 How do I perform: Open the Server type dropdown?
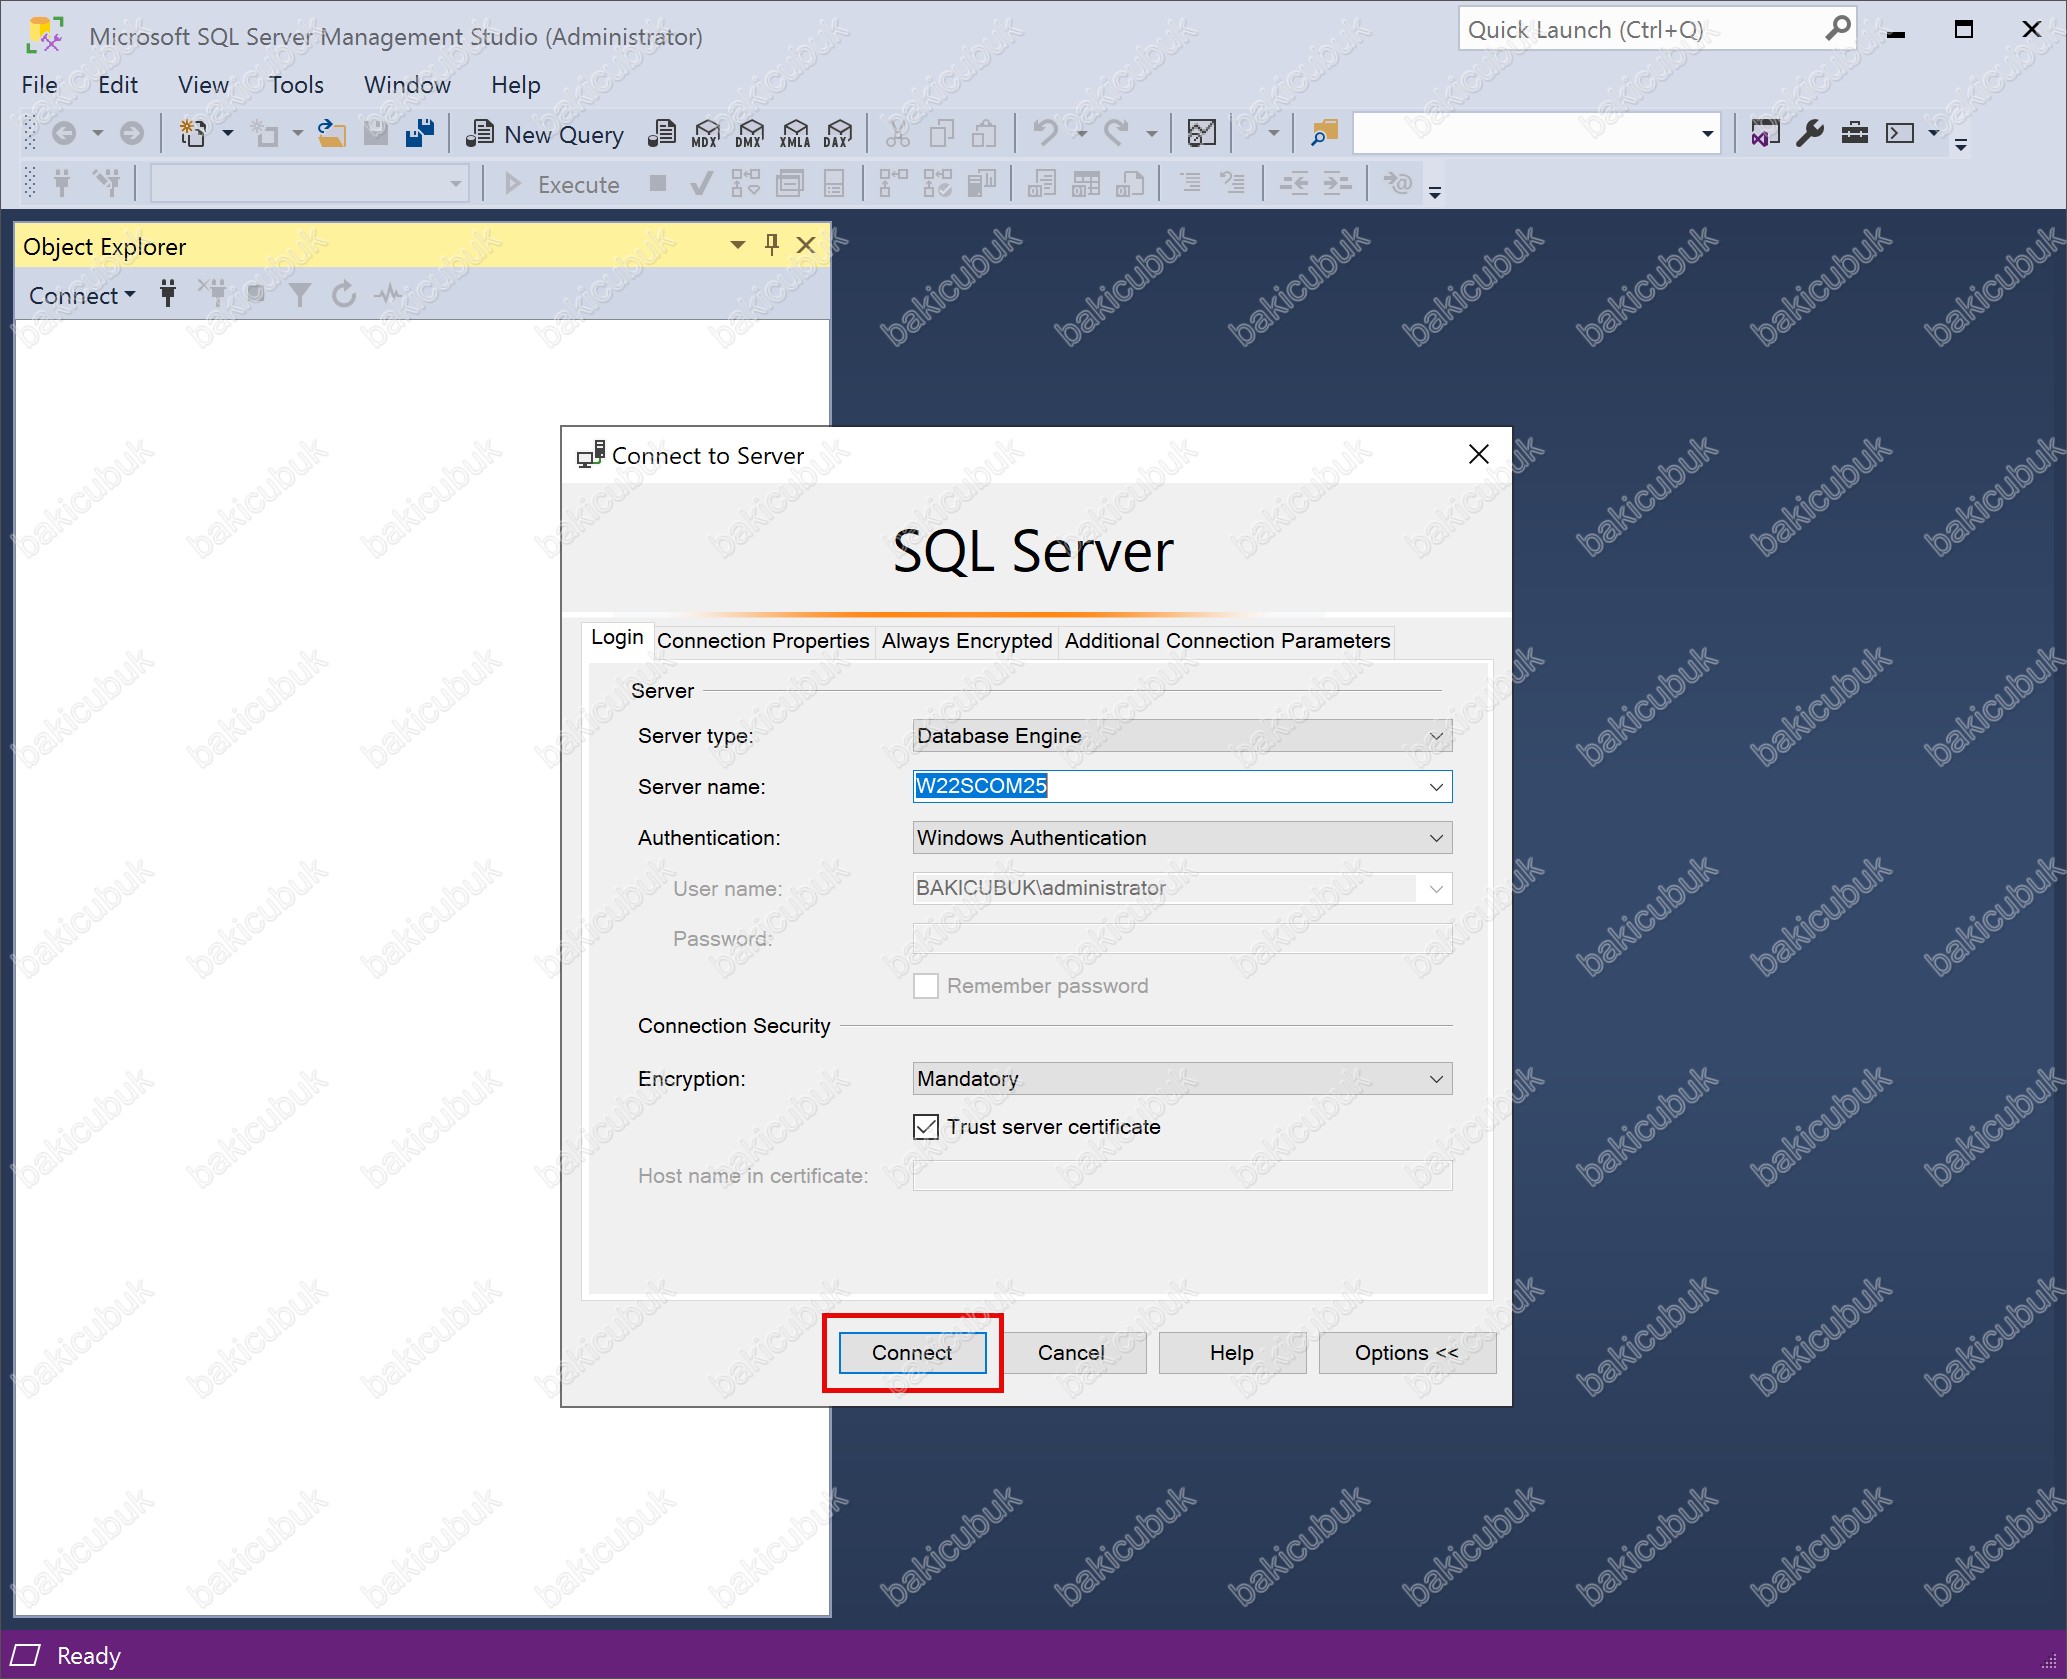1182,736
